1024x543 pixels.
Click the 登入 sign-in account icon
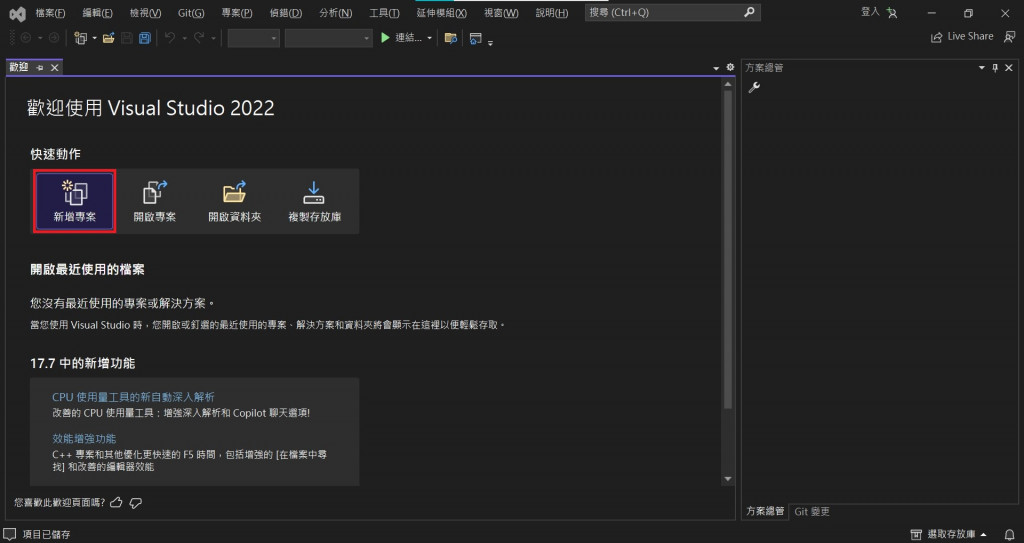tap(892, 12)
